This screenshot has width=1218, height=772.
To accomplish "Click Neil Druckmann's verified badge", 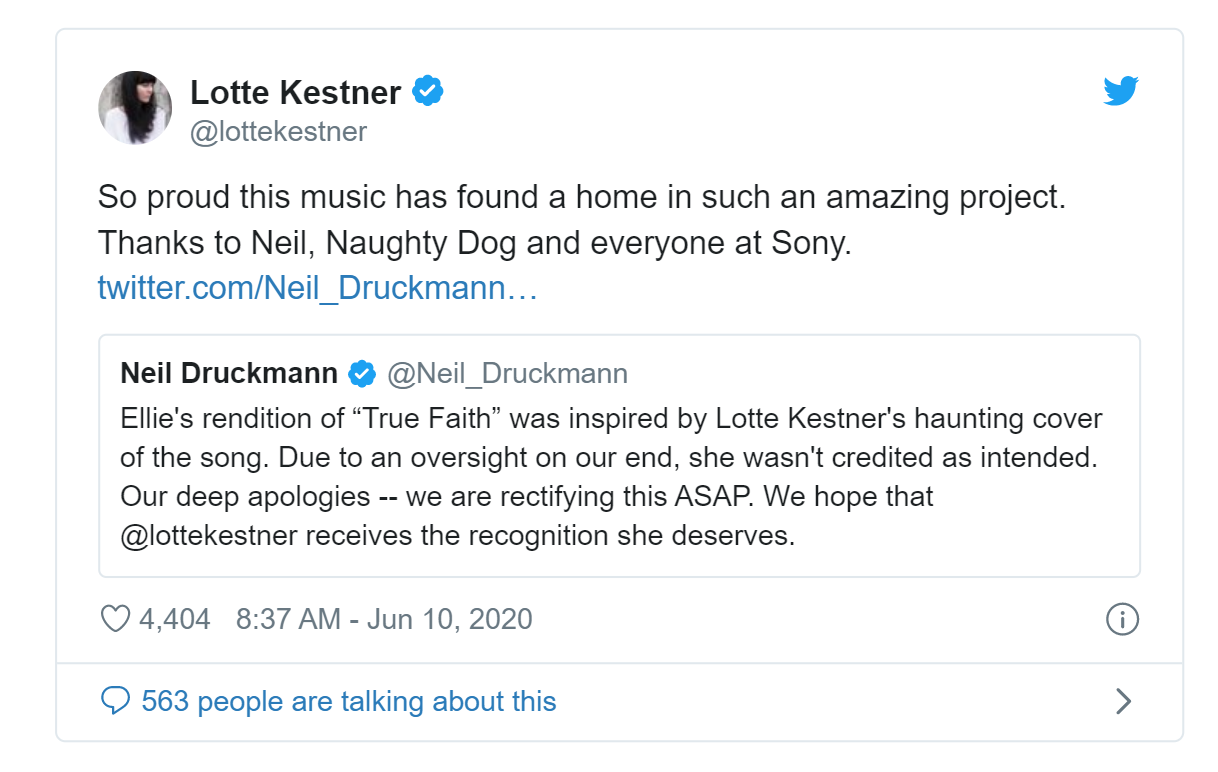I will (361, 374).
